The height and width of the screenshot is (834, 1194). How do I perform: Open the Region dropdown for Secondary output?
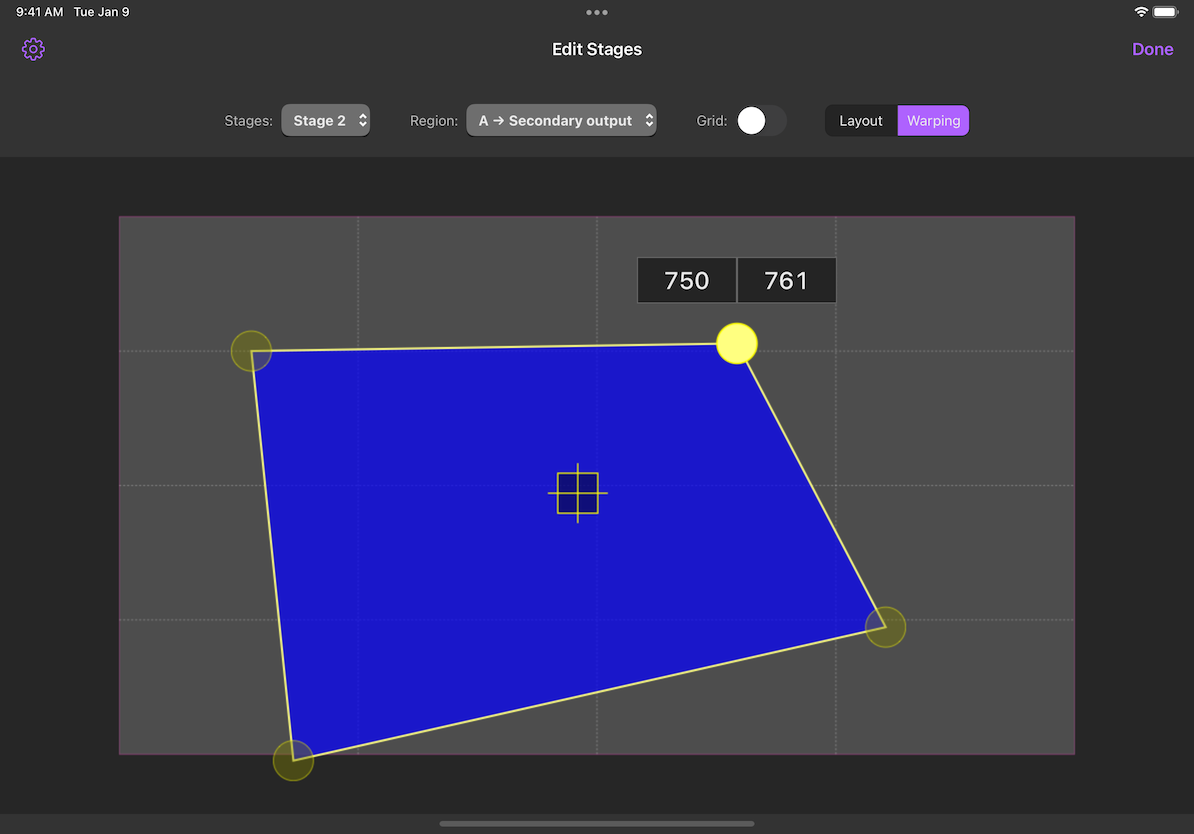click(561, 119)
